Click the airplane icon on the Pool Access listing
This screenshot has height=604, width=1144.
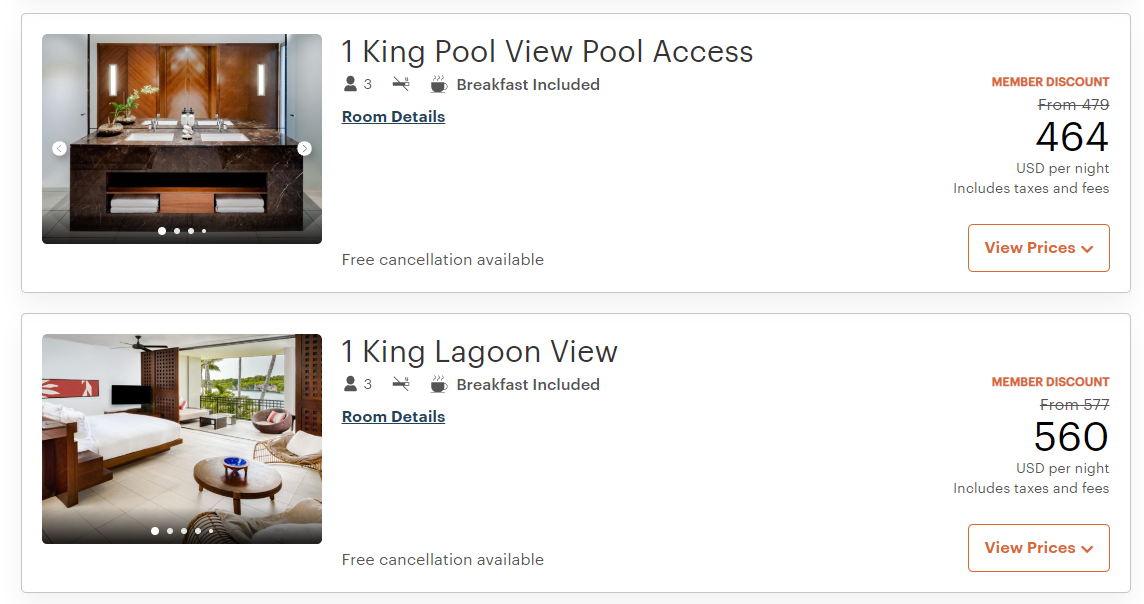tap(401, 84)
